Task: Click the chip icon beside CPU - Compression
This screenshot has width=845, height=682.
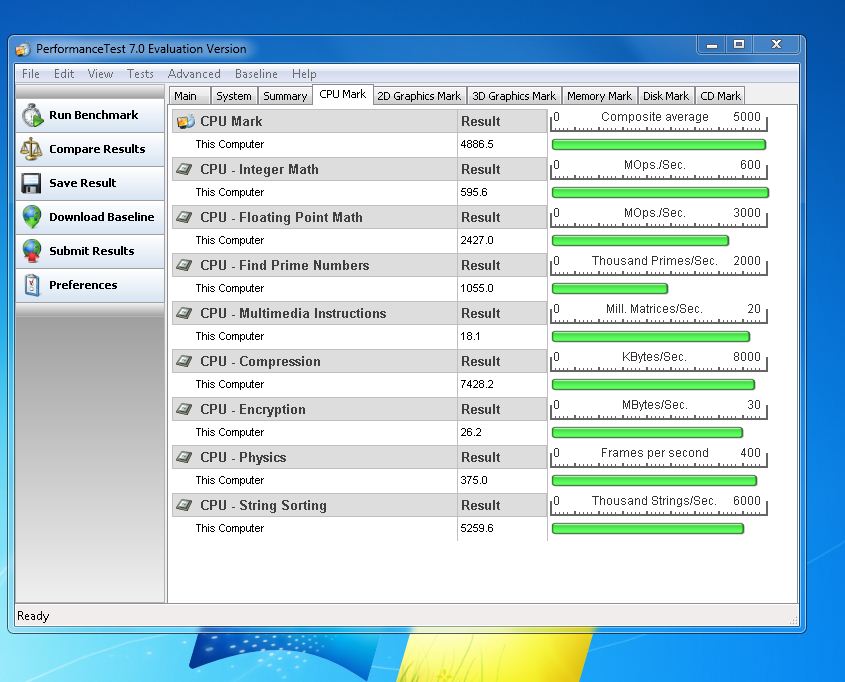Action: pyautogui.click(x=184, y=361)
